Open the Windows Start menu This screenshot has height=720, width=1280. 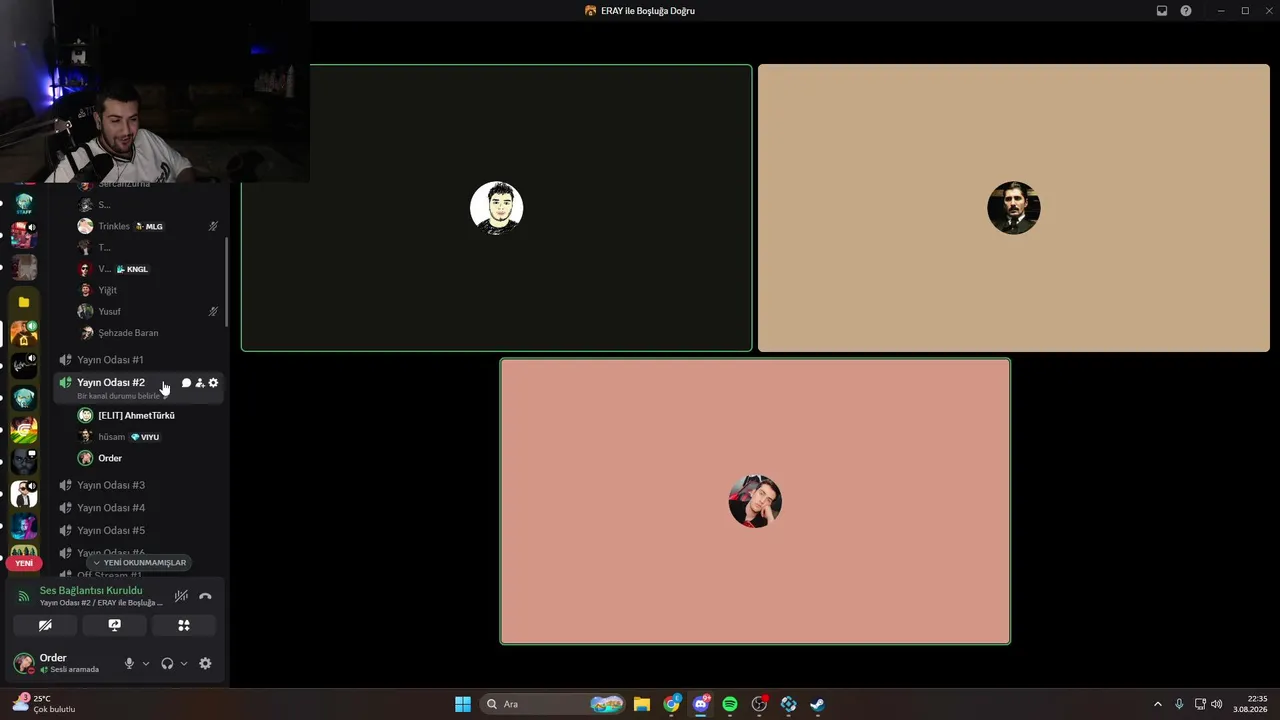click(x=463, y=704)
